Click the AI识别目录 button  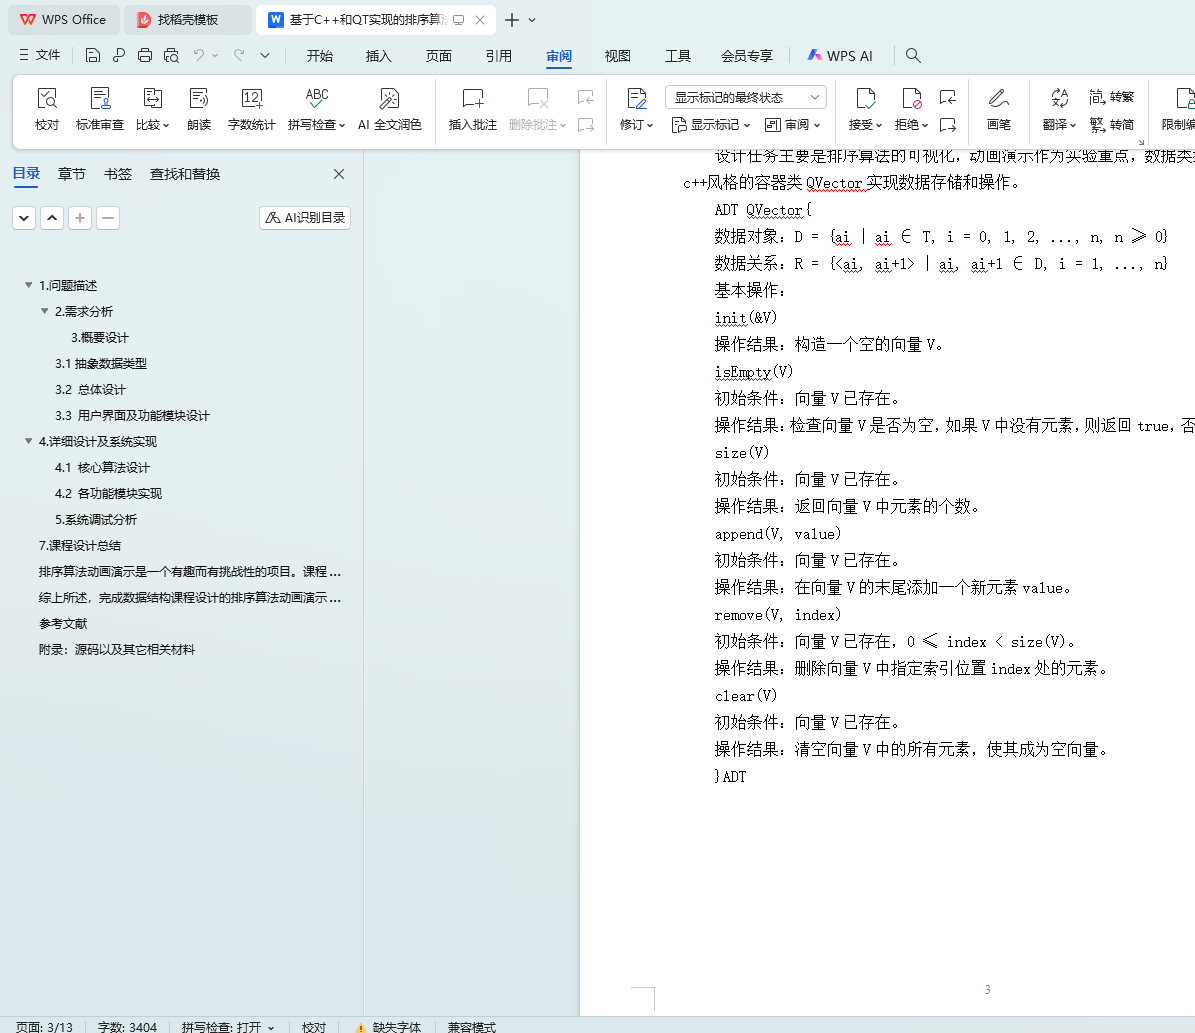coord(305,218)
